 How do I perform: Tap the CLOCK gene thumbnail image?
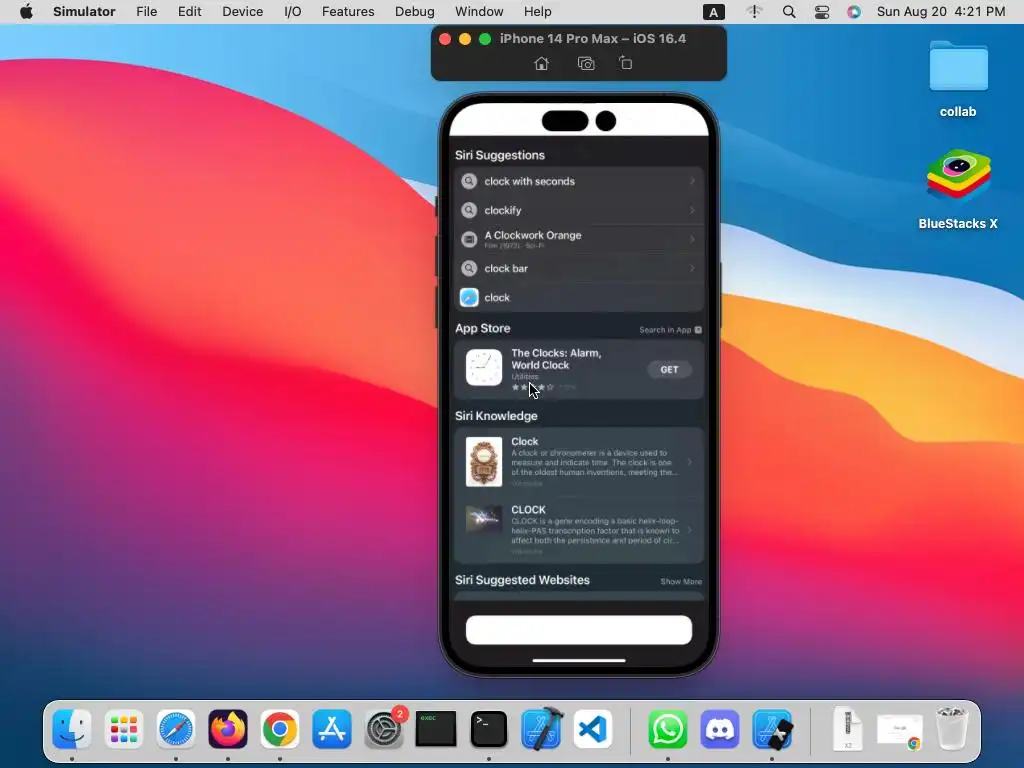[484, 519]
